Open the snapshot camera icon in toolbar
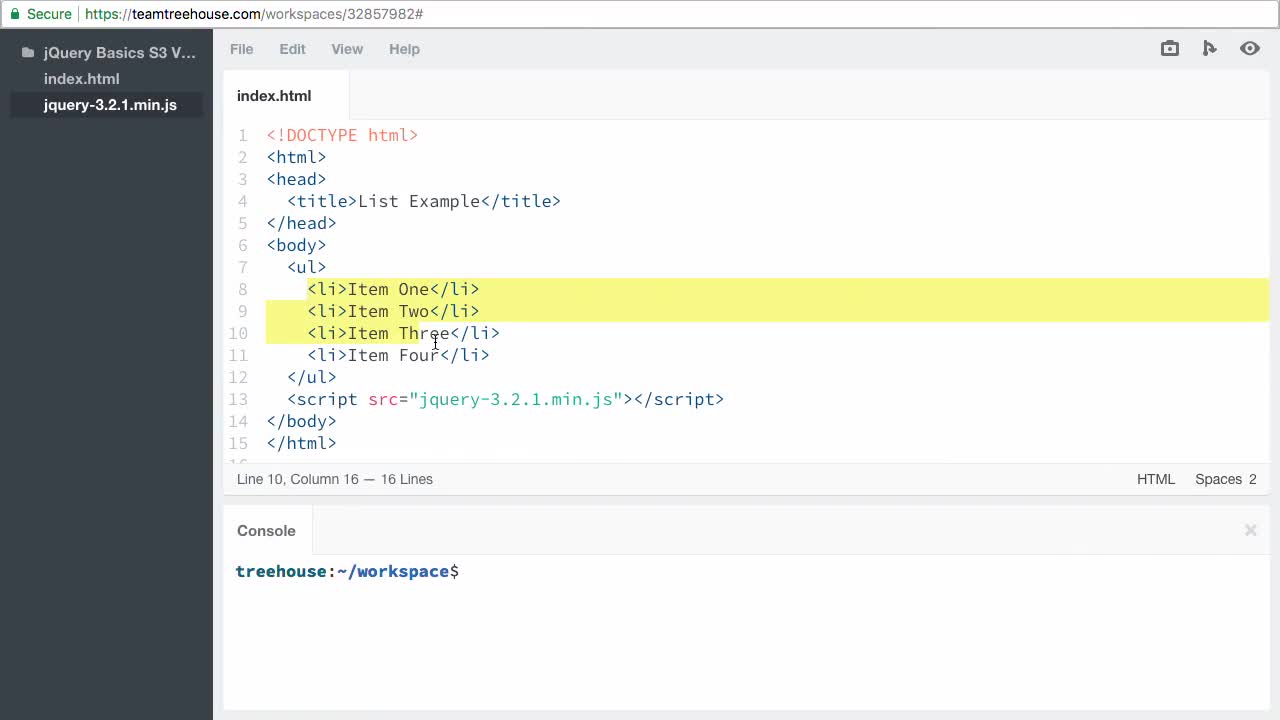Image resolution: width=1280 pixels, height=720 pixels. 1170,48
